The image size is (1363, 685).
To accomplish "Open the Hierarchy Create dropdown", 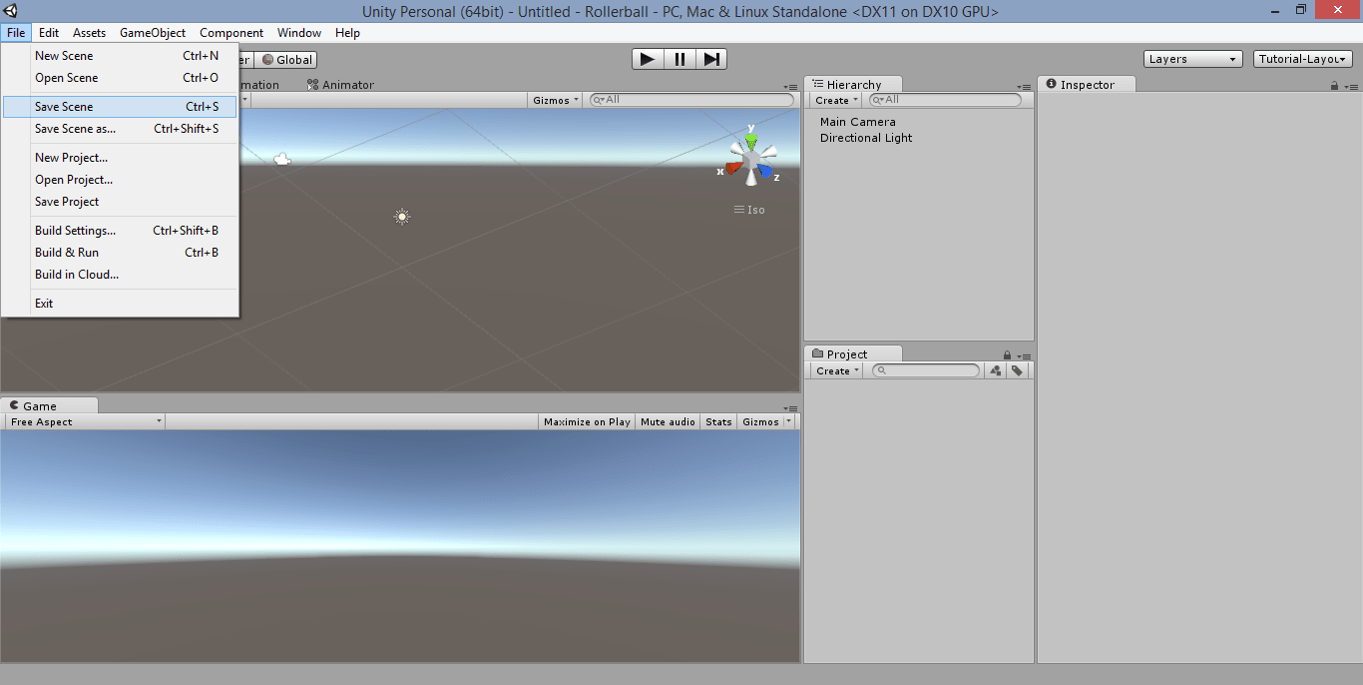I will coord(836,100).
